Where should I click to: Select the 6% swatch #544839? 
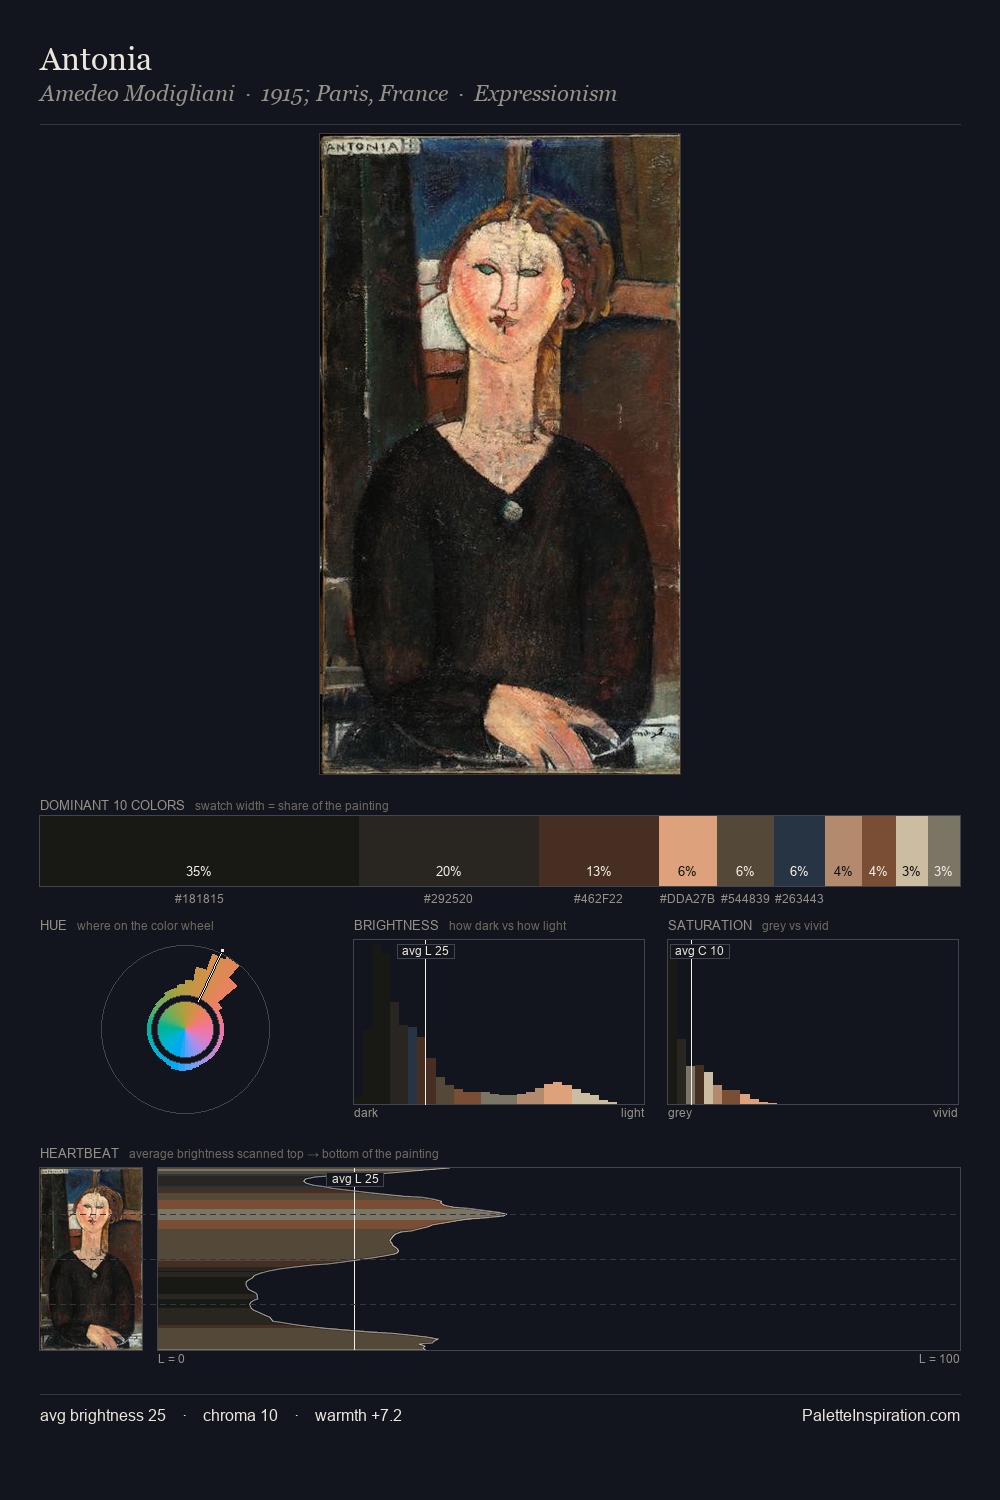745,851
